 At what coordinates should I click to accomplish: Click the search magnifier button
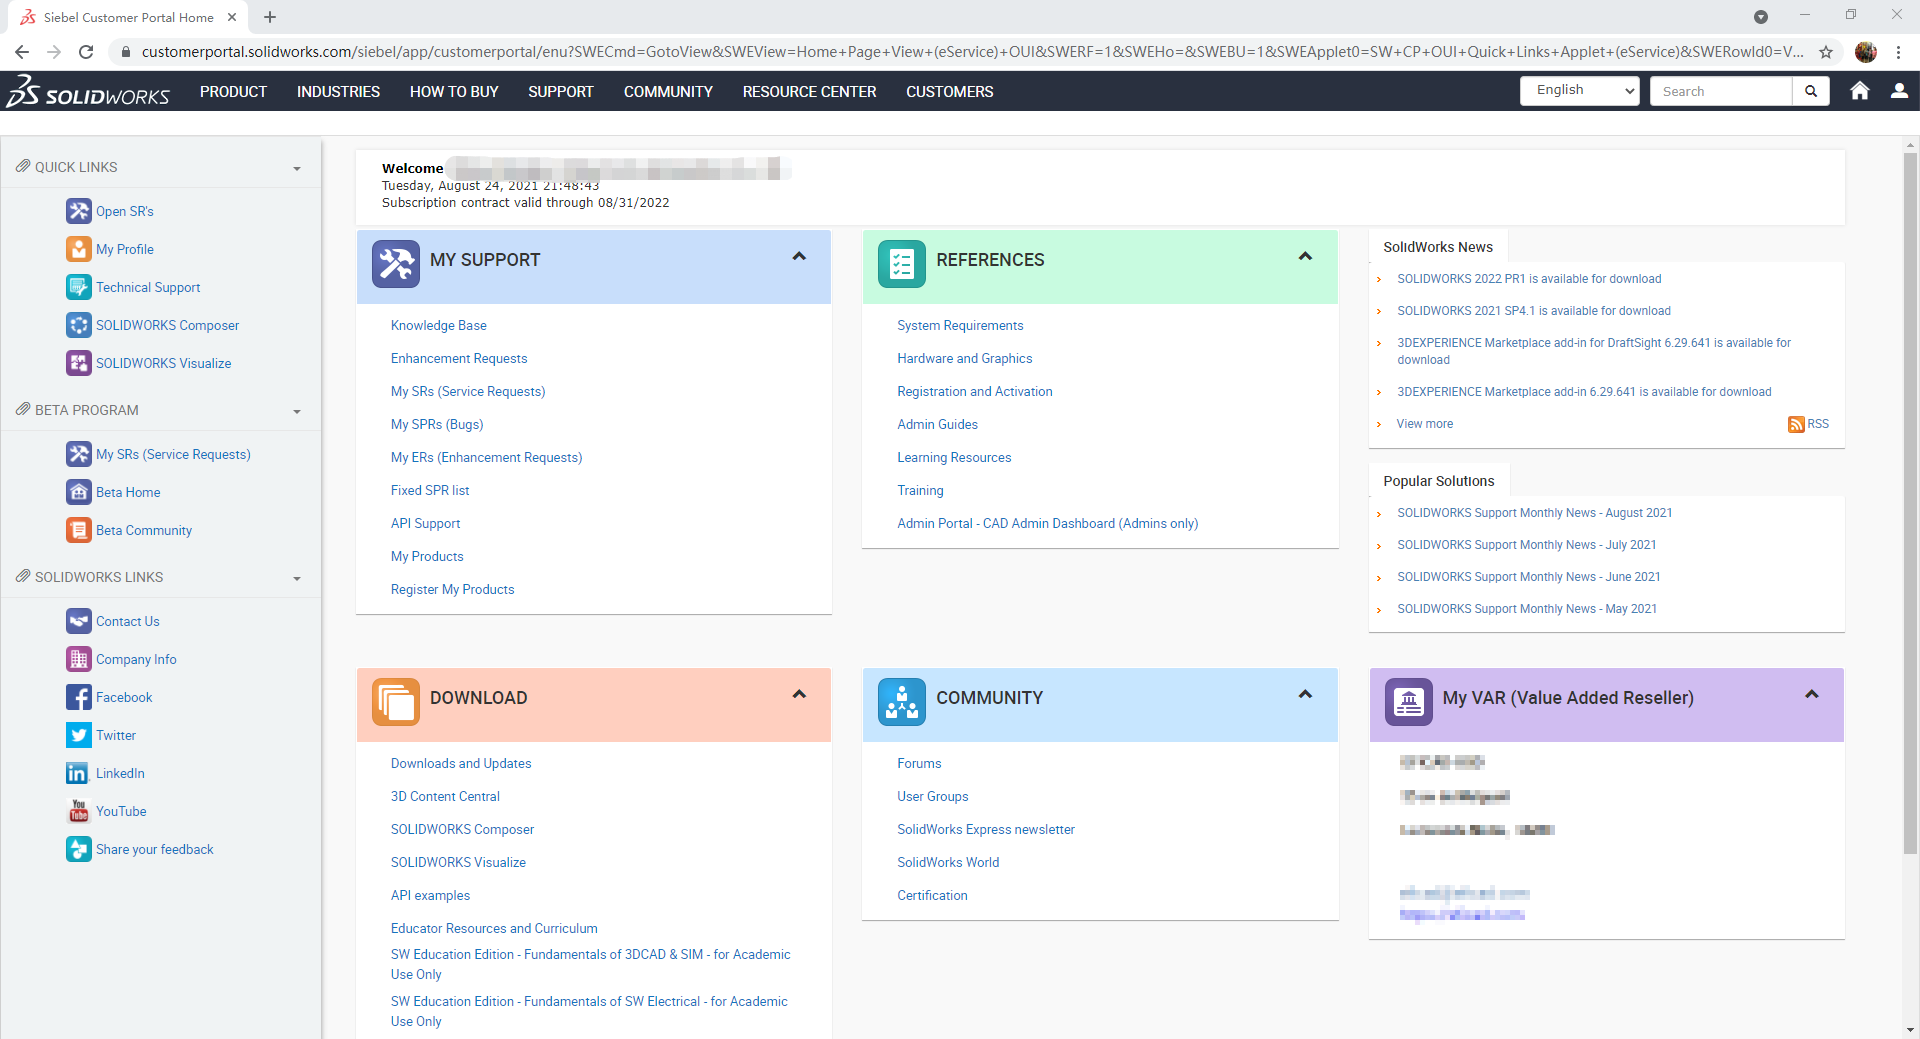coord(1811,91)
